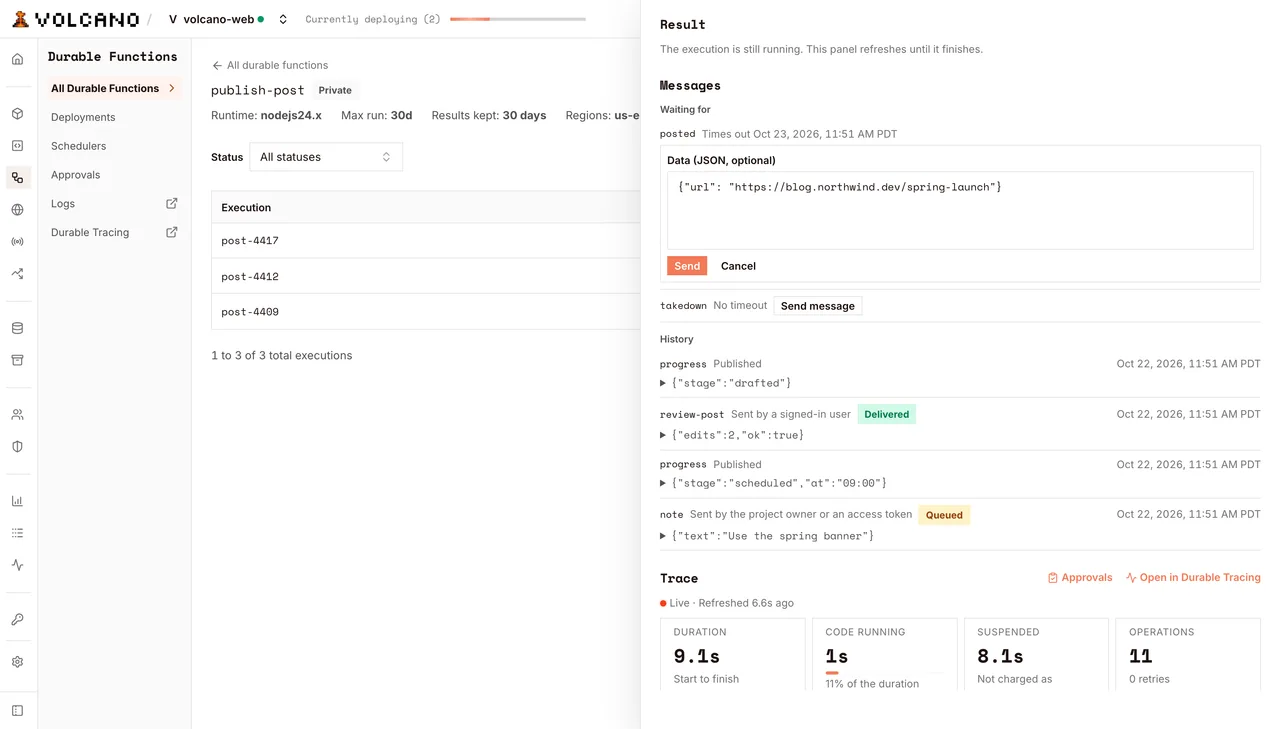The width and height of the screenshot is (1280, 729).
Task: Open Schedulers in the side menu
Action: (x=78, y=146)
